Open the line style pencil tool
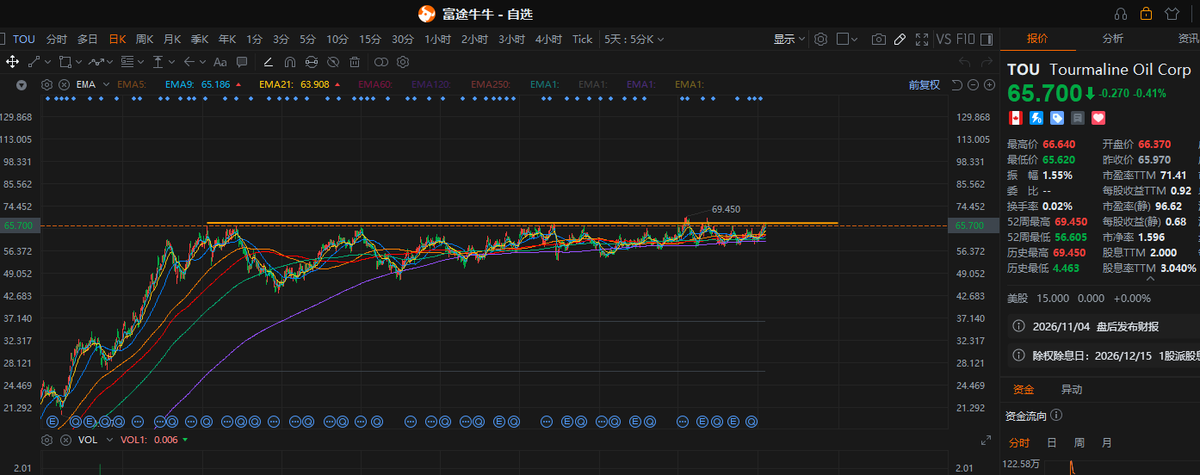Viewport: 1200px width, 475px height. click(268, 60)
